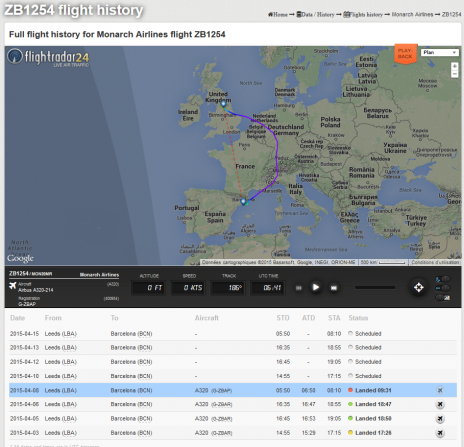Center map on aircraft with crosshair icon

419,287
